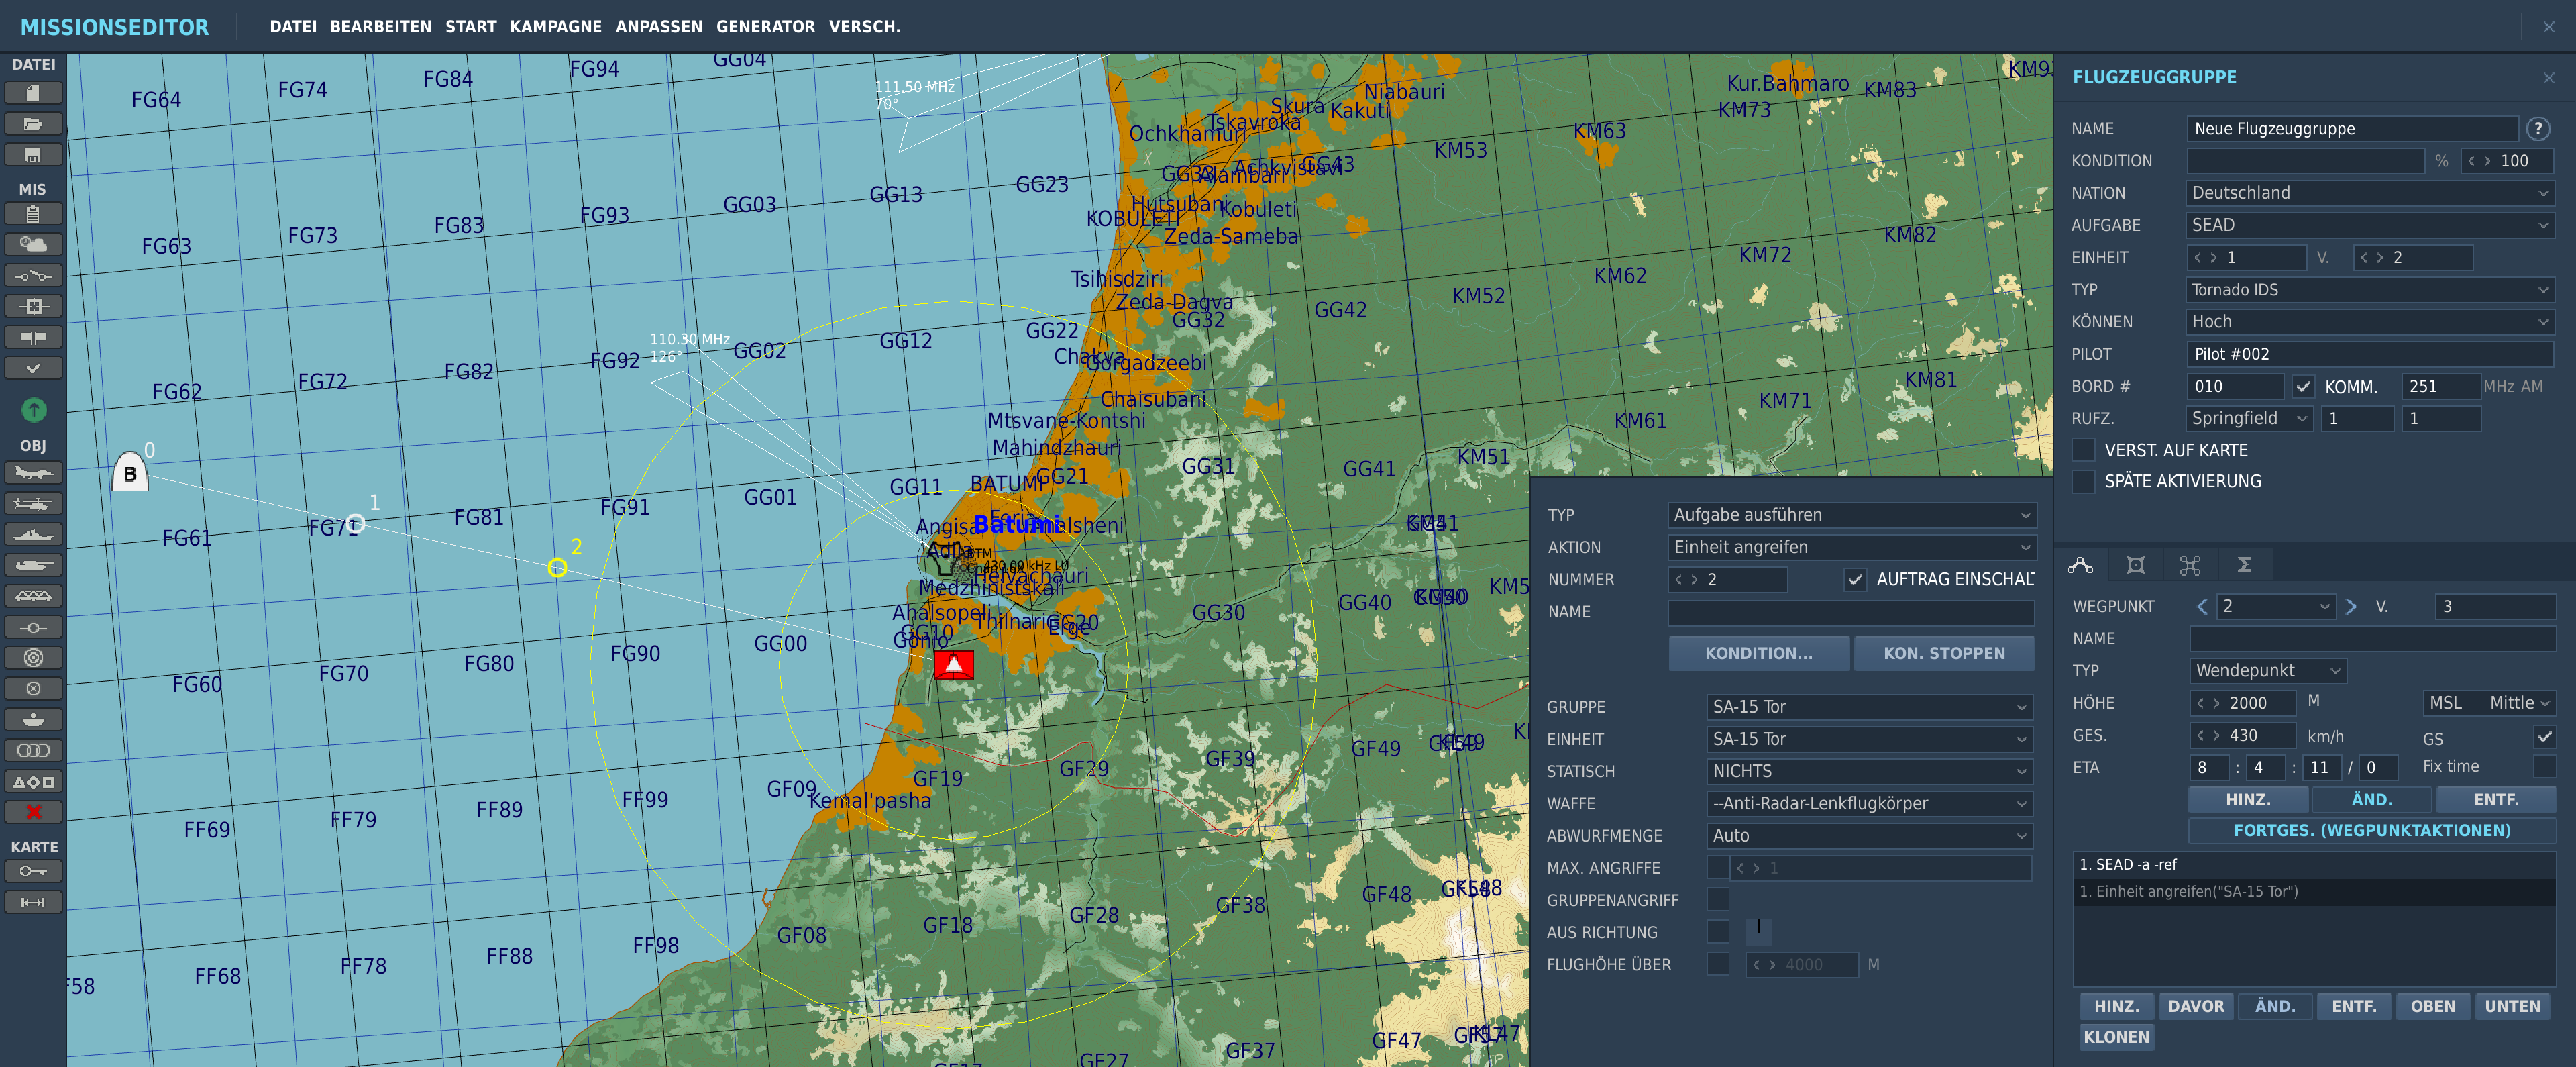
Task: Open the Springfield callsign dropdown
Action: pyautogui.click(x=2249, y=419)
